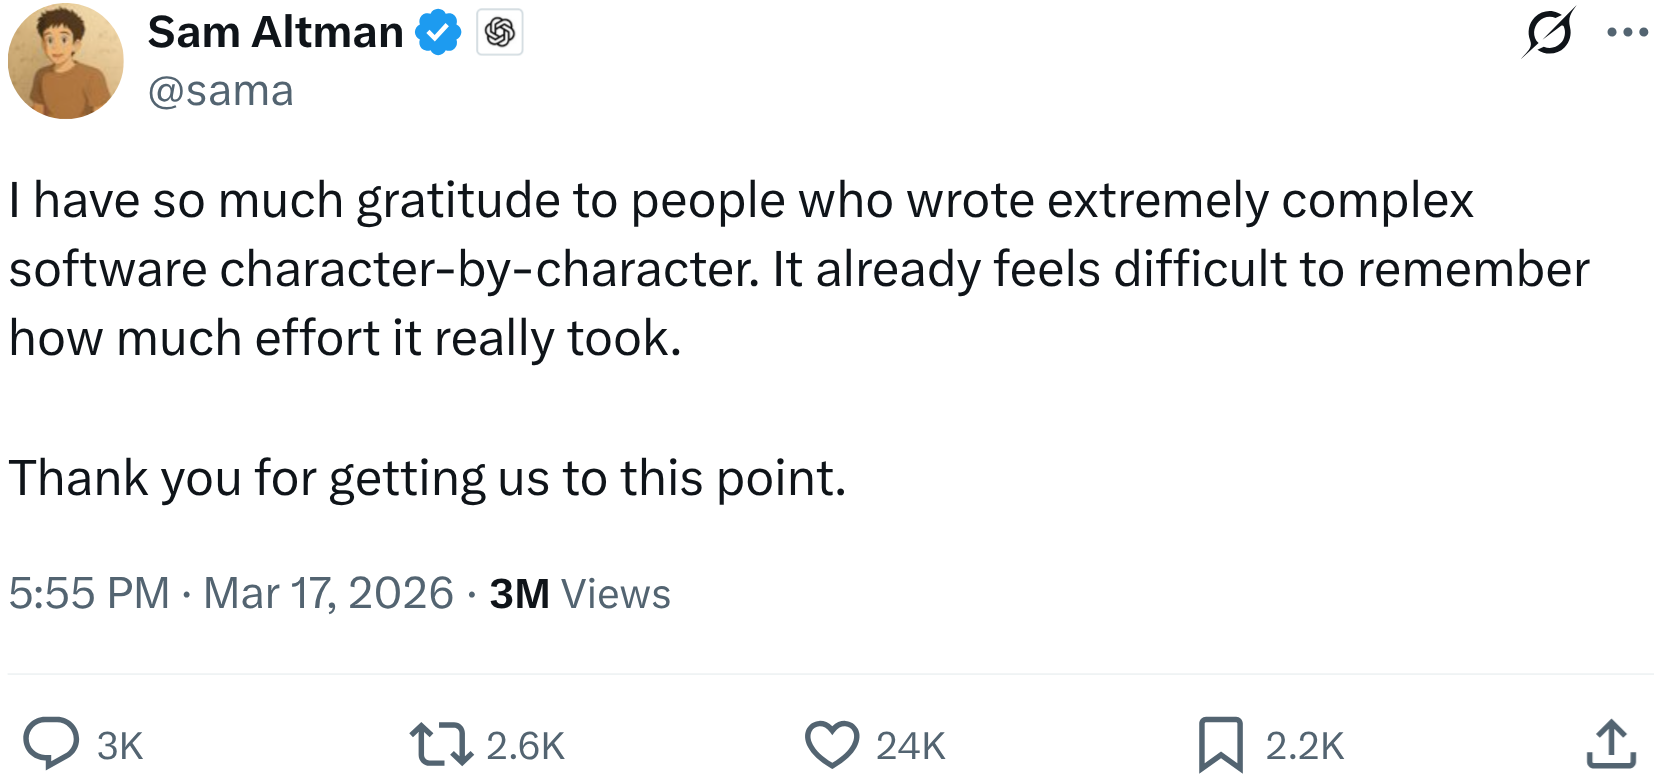The image size is (1654, 776).
Task: Click the blue verified checkmark badge
Action: coord(438,33)
